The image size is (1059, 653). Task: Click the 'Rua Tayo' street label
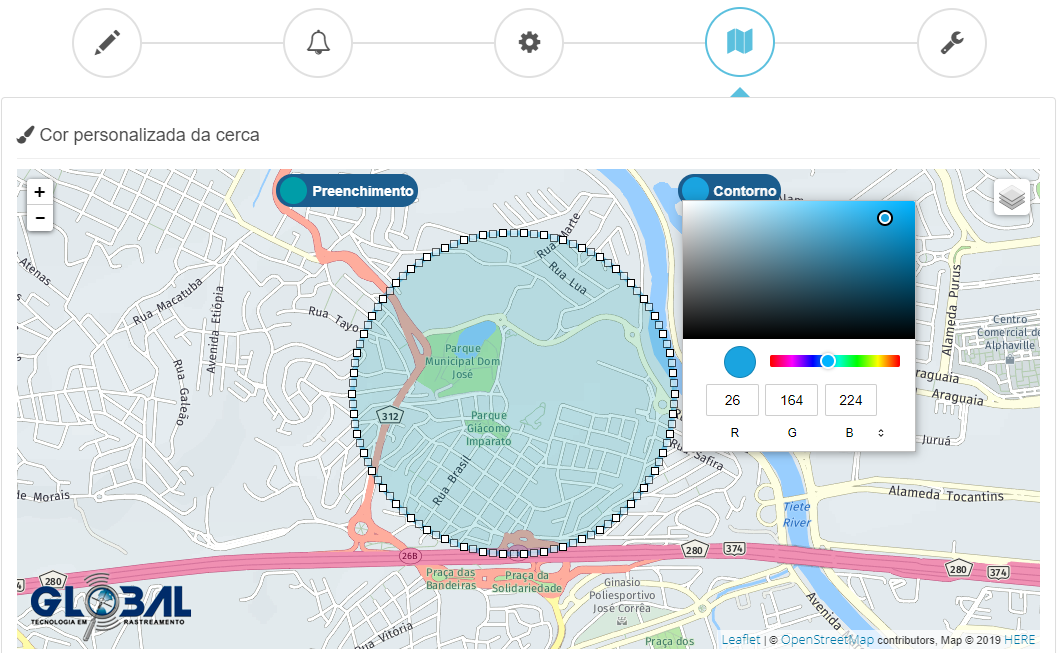[334, 318]
